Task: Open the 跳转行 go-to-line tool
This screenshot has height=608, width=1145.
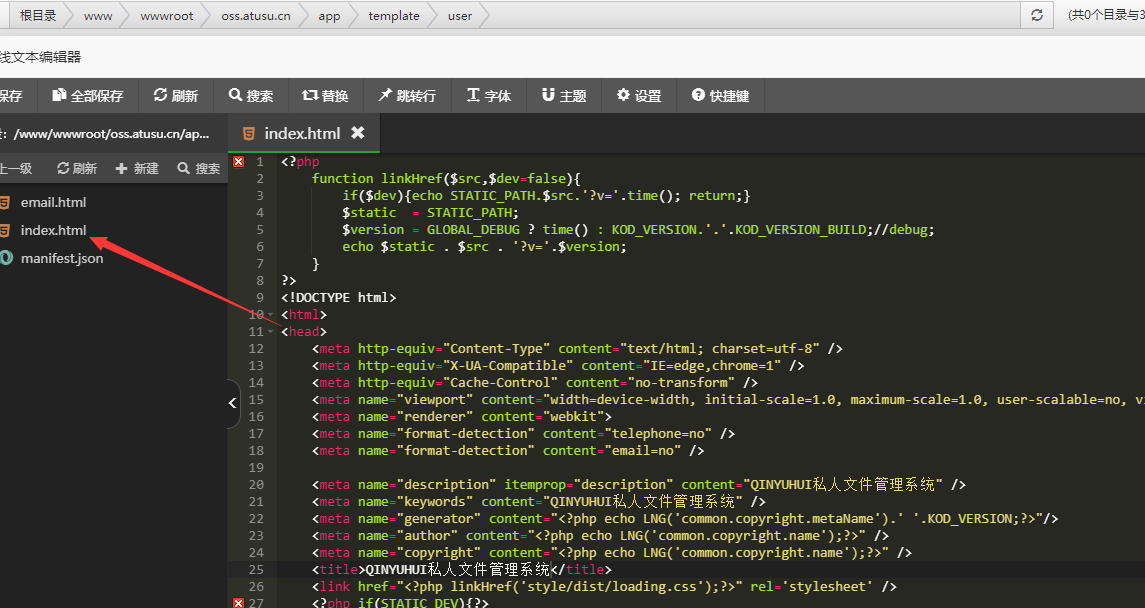Action: [x=407, y=96]
